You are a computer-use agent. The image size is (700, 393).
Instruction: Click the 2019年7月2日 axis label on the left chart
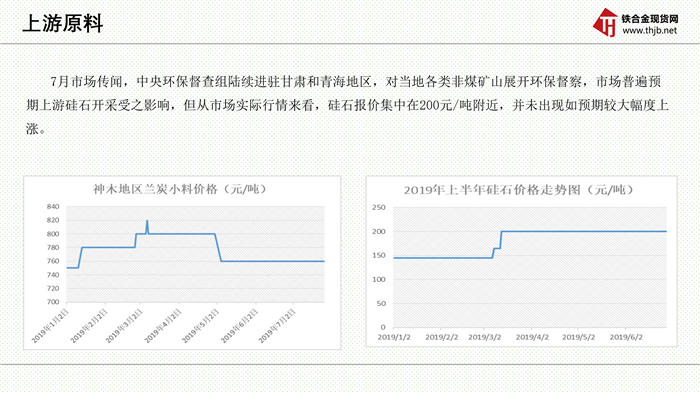tap(276, 326)
